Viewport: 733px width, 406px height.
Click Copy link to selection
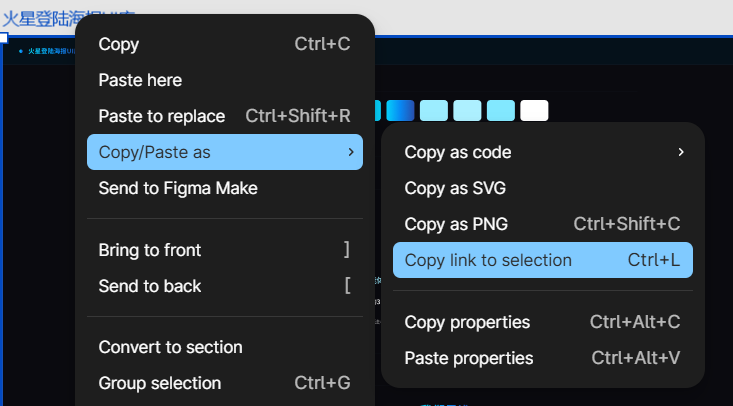pos(488,260)
